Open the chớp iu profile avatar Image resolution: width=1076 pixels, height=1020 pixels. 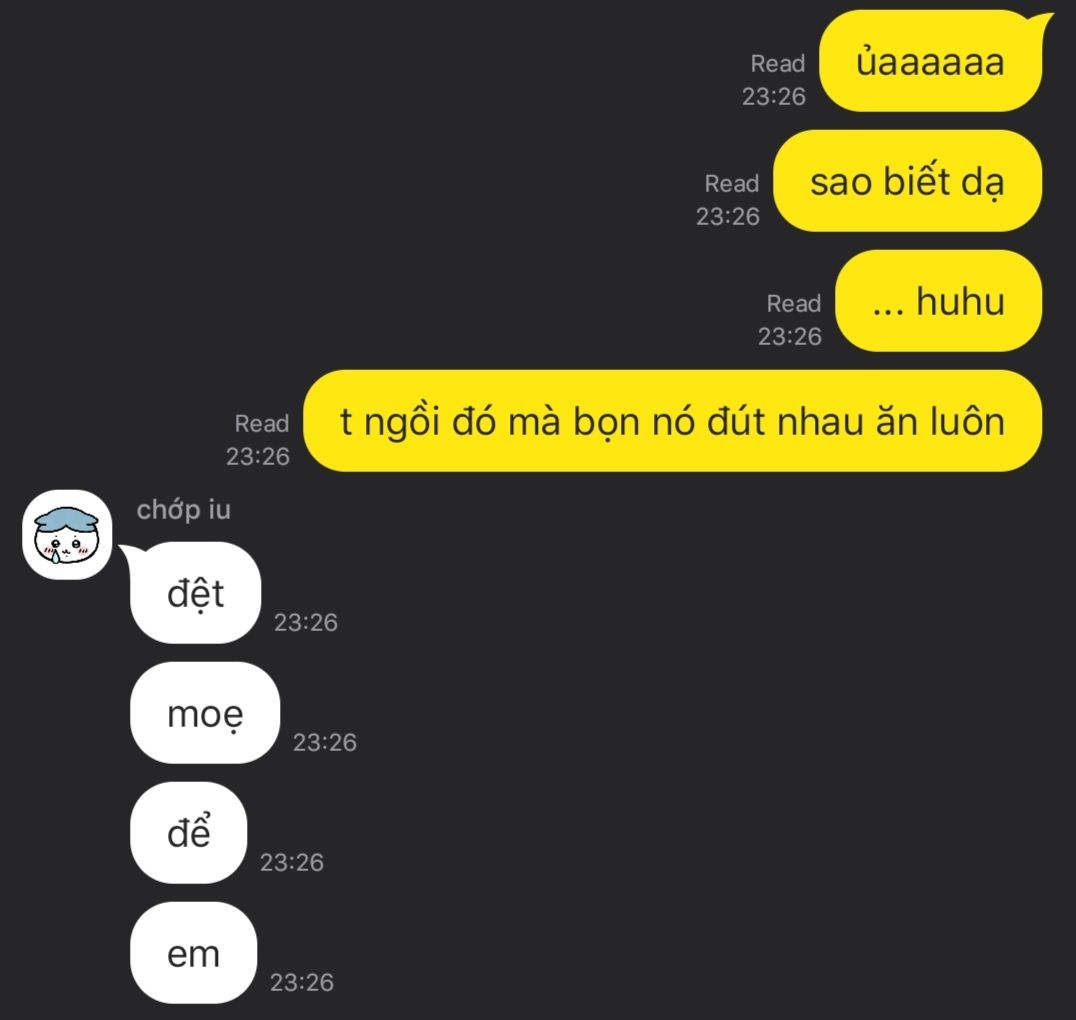coord(67,535)
